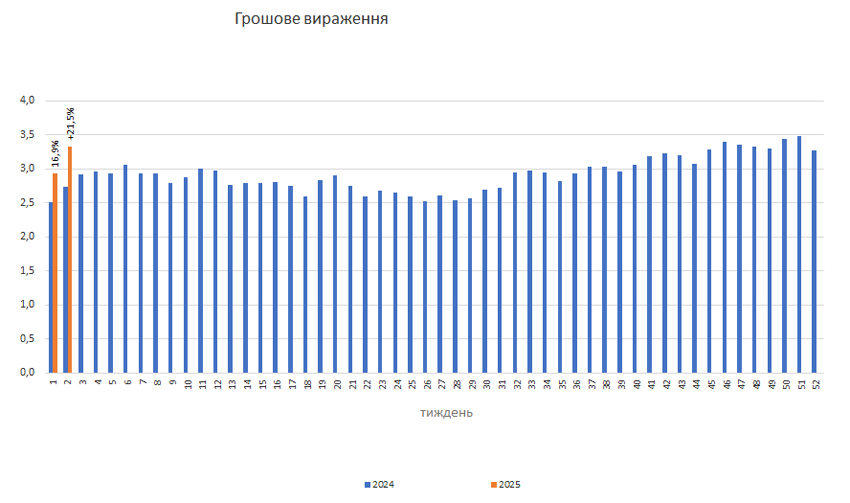Click the "2,0" value axis label
Screen dimensions: 850x503
tap(27, 236)
